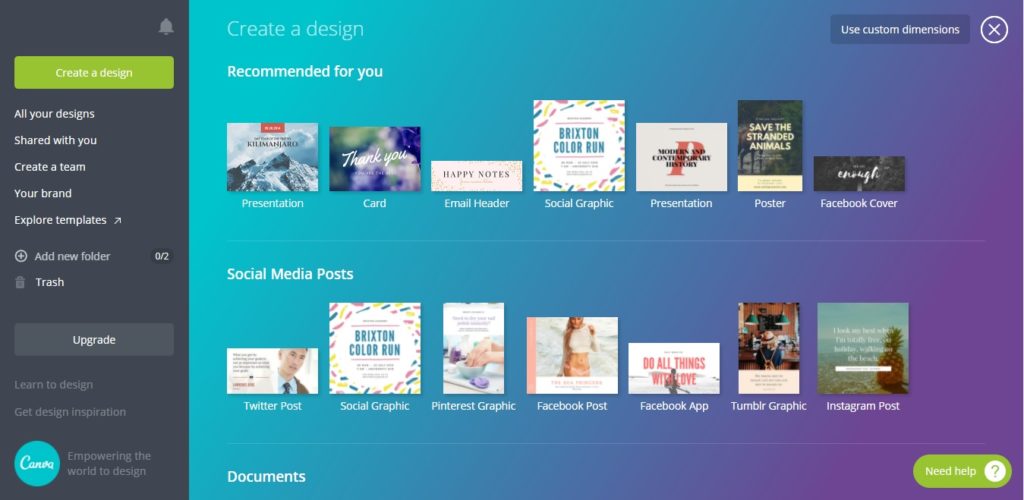Click the Explore templates external arrow icon
This screenshot has height=500, width=1024.
118,220
